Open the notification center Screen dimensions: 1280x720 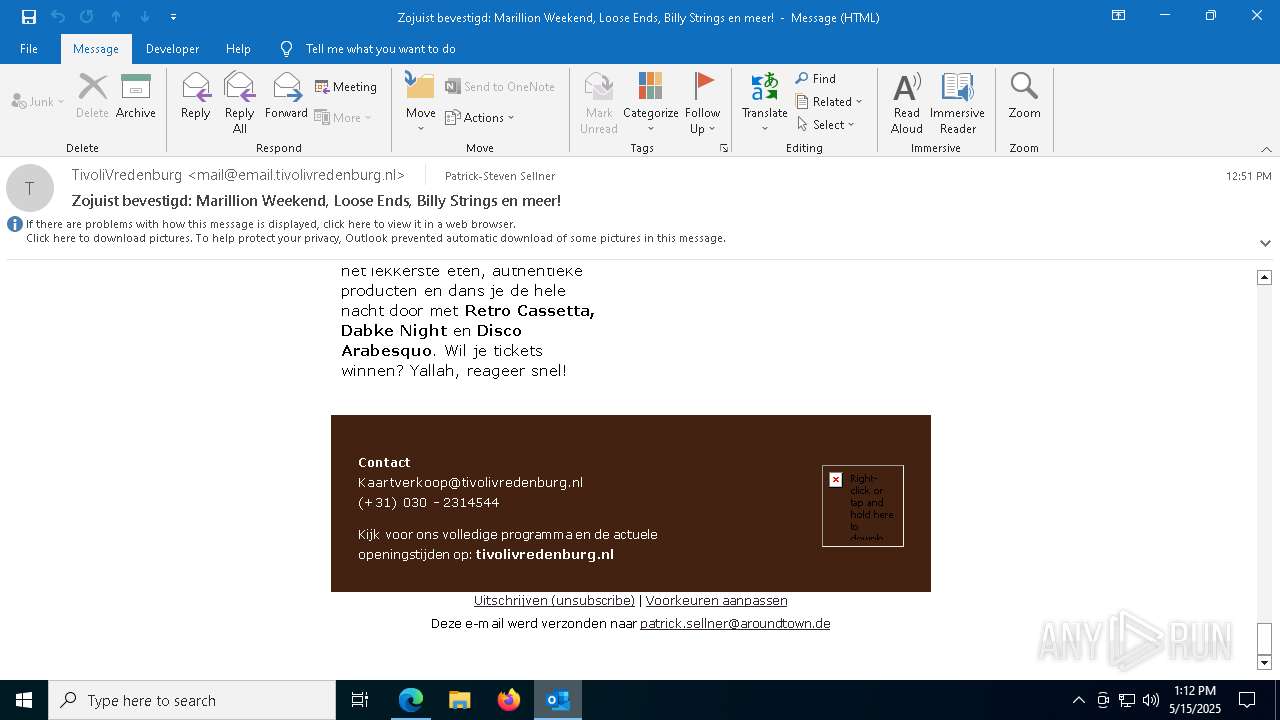1247,700
